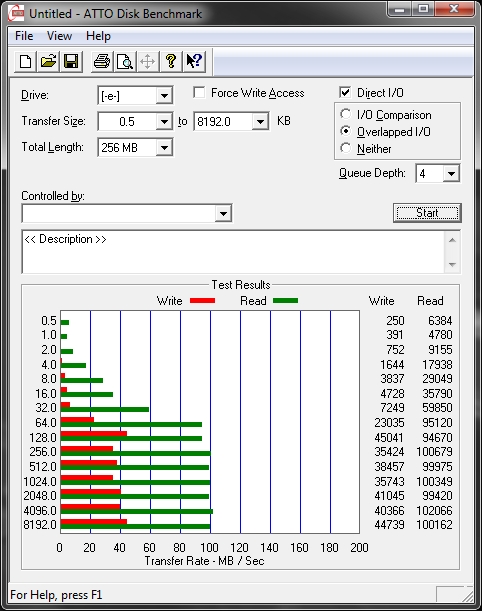Select the I/O Comparison radio button
This screenshot has height=611, width=482.
[345, 114]
